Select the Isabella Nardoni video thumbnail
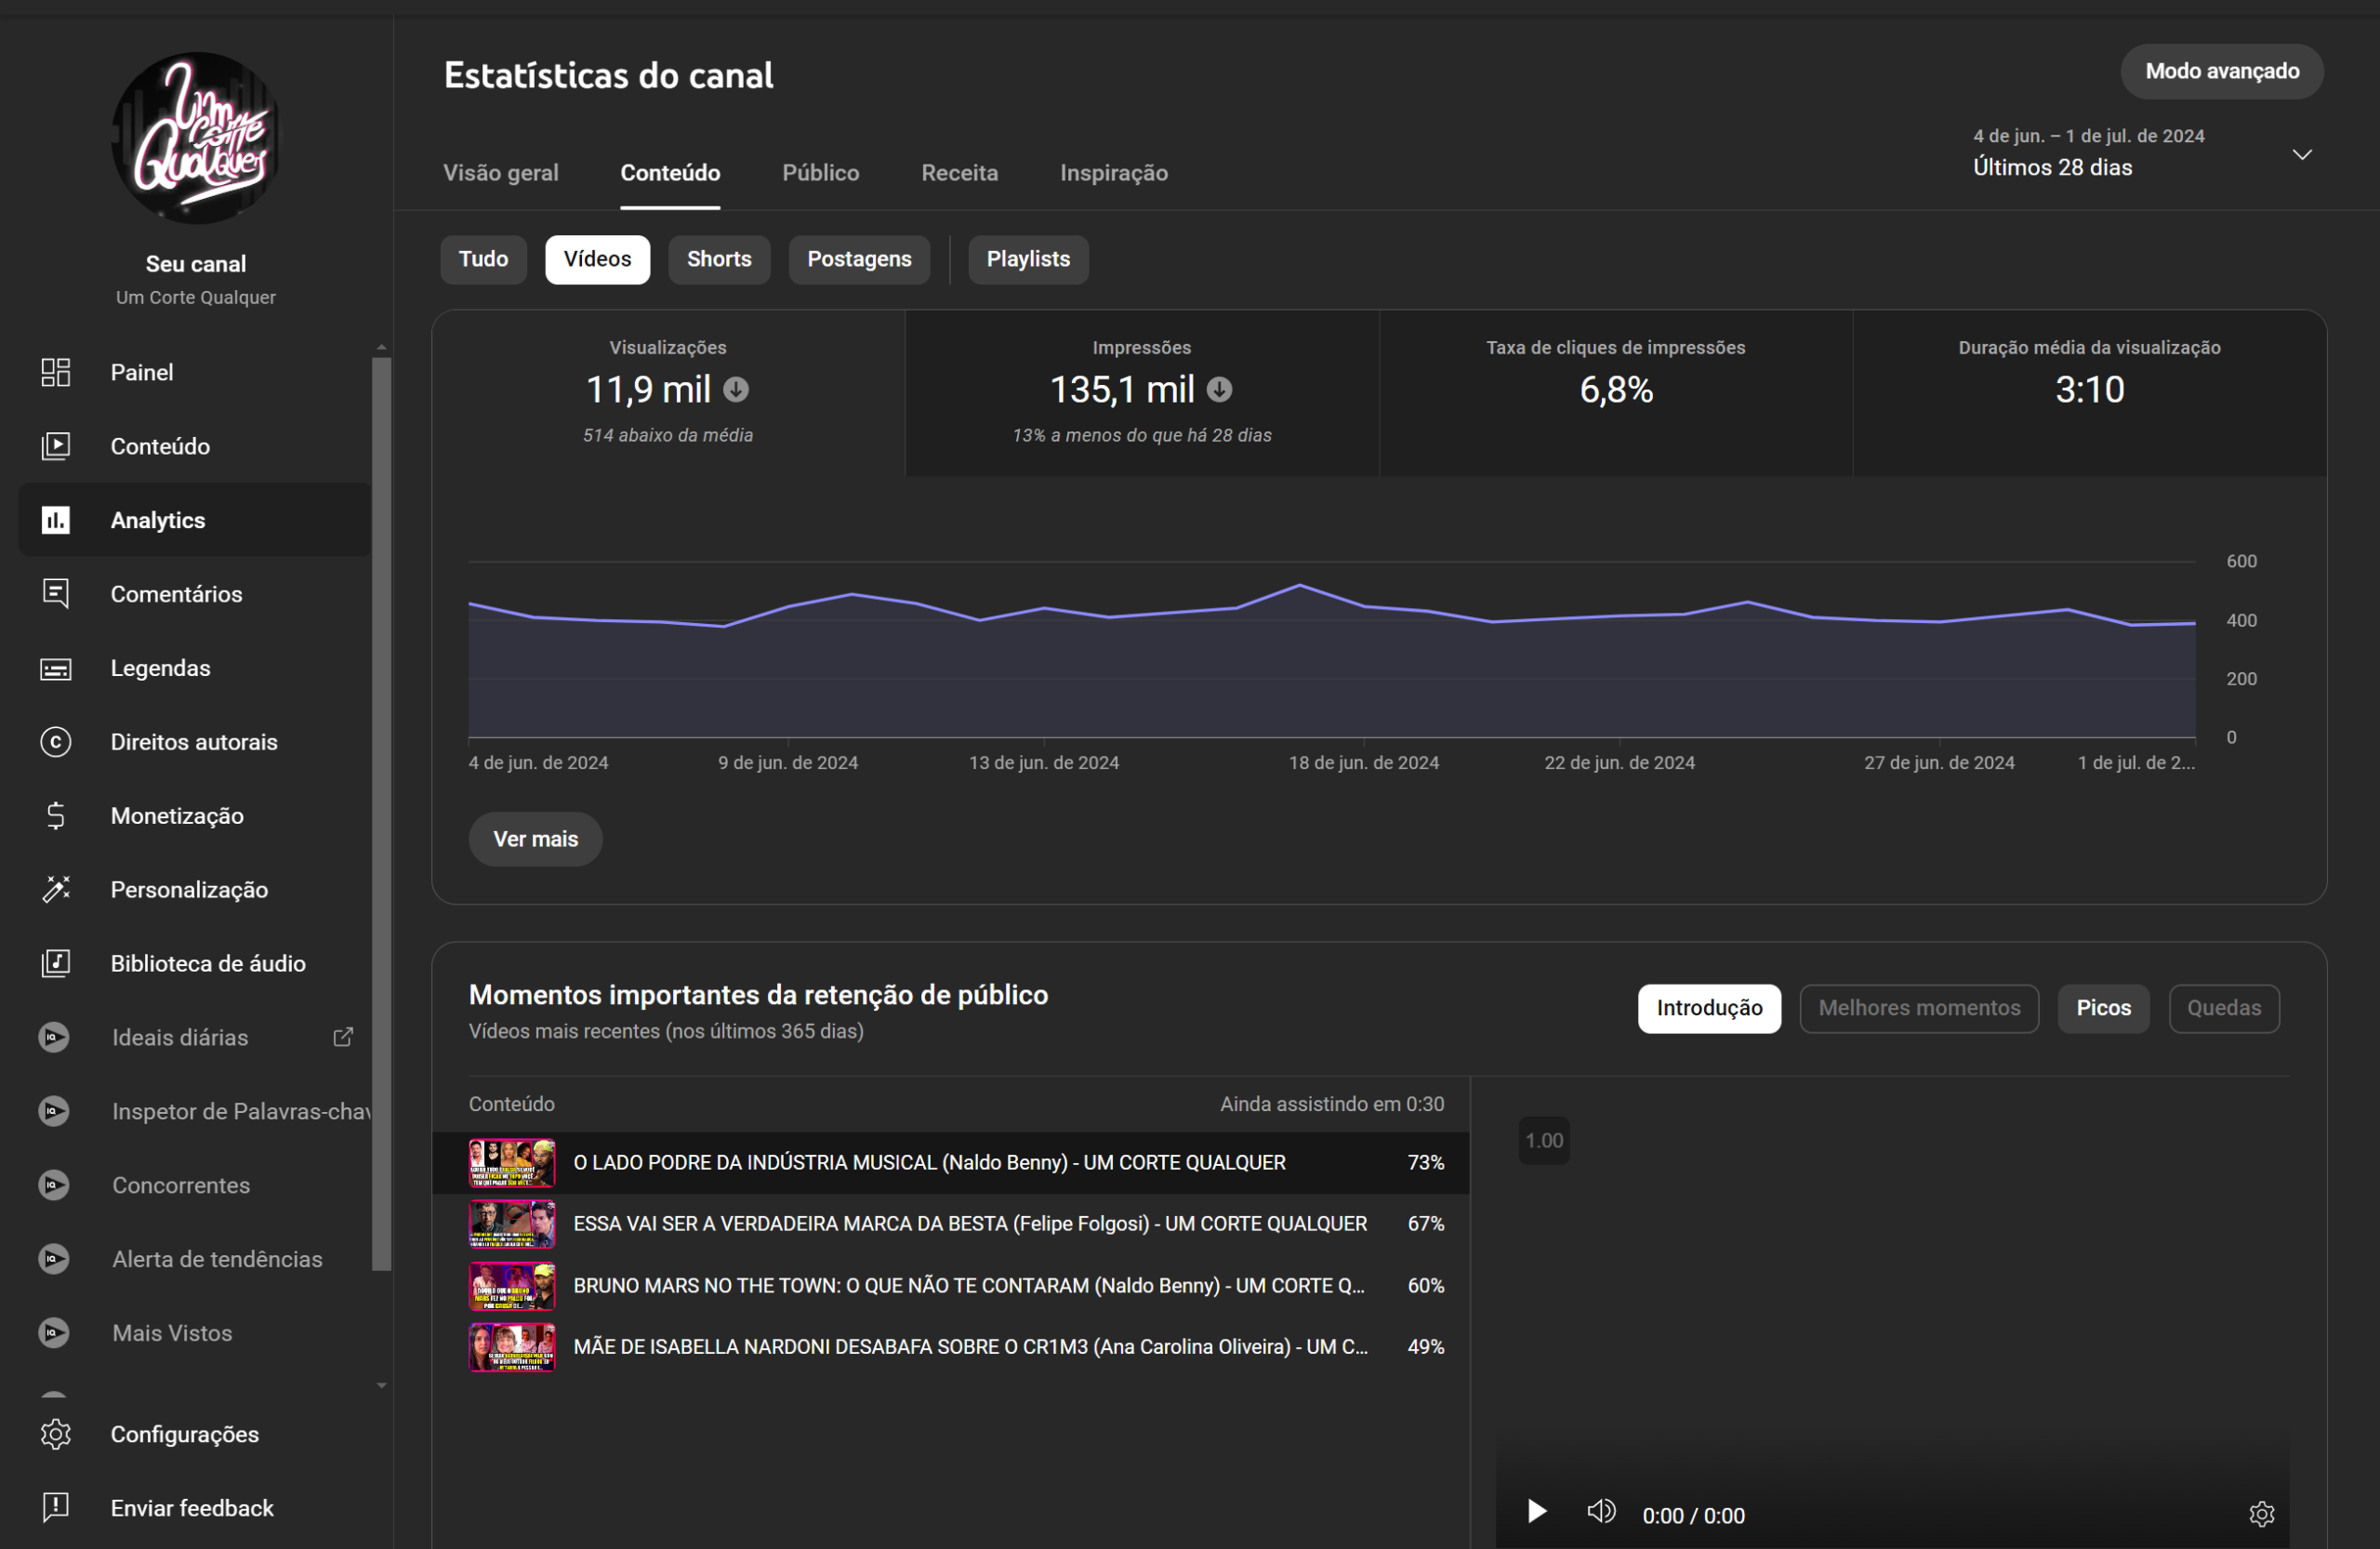This screenshot has width=2380, height=1549. click(x=512, y=1346)
